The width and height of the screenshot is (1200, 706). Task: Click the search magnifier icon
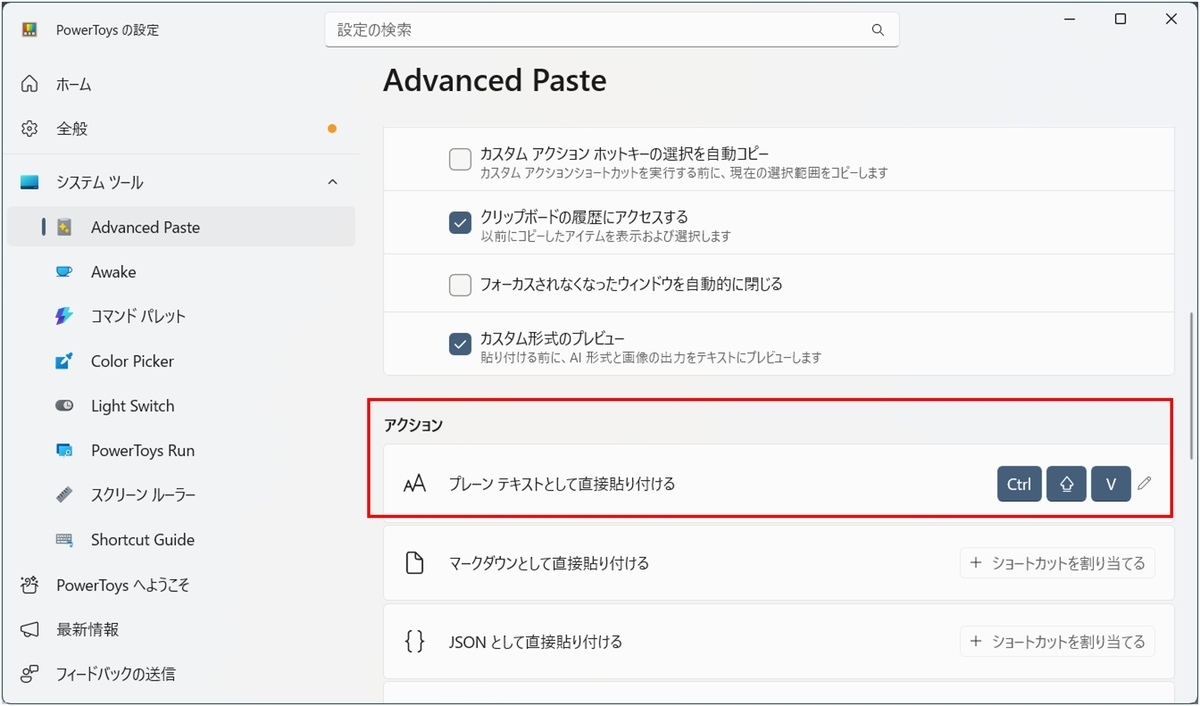tap(878, 30)
